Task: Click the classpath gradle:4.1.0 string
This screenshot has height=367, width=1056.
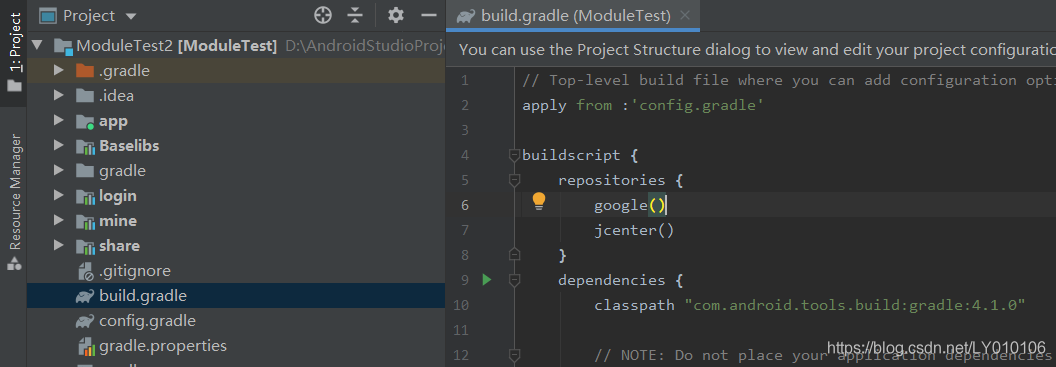Action: (x=855, y=305)
